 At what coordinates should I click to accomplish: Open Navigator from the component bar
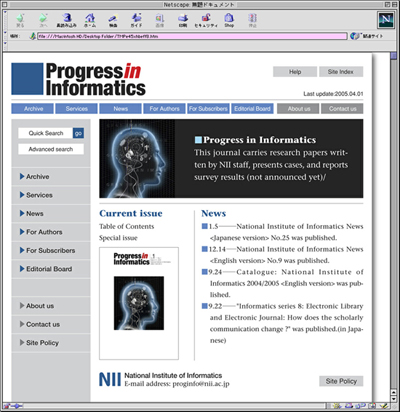336,406
